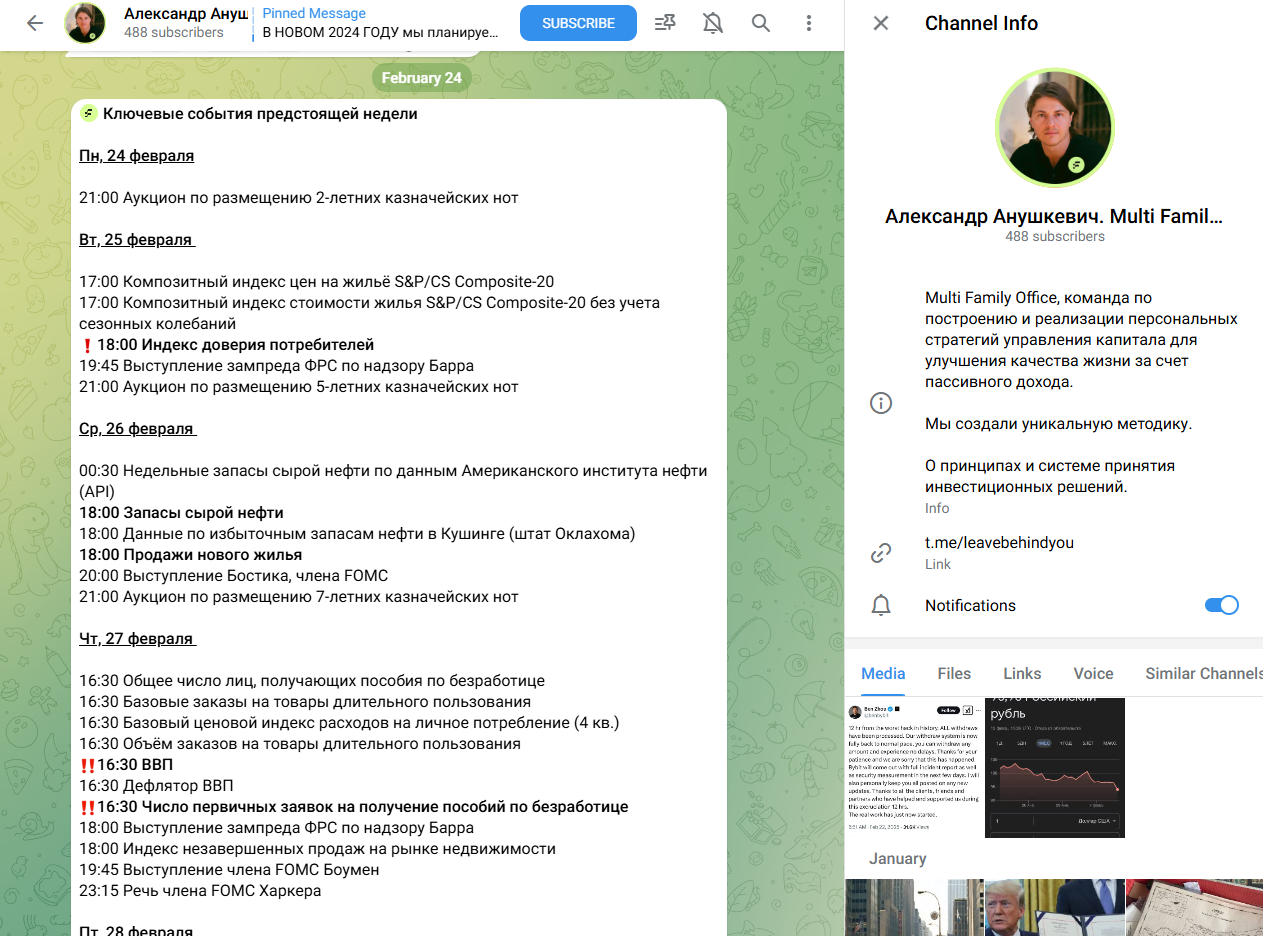Subscribe to the channel
The width and height of the screenshot is (1263, 936).
coord(578,23)
